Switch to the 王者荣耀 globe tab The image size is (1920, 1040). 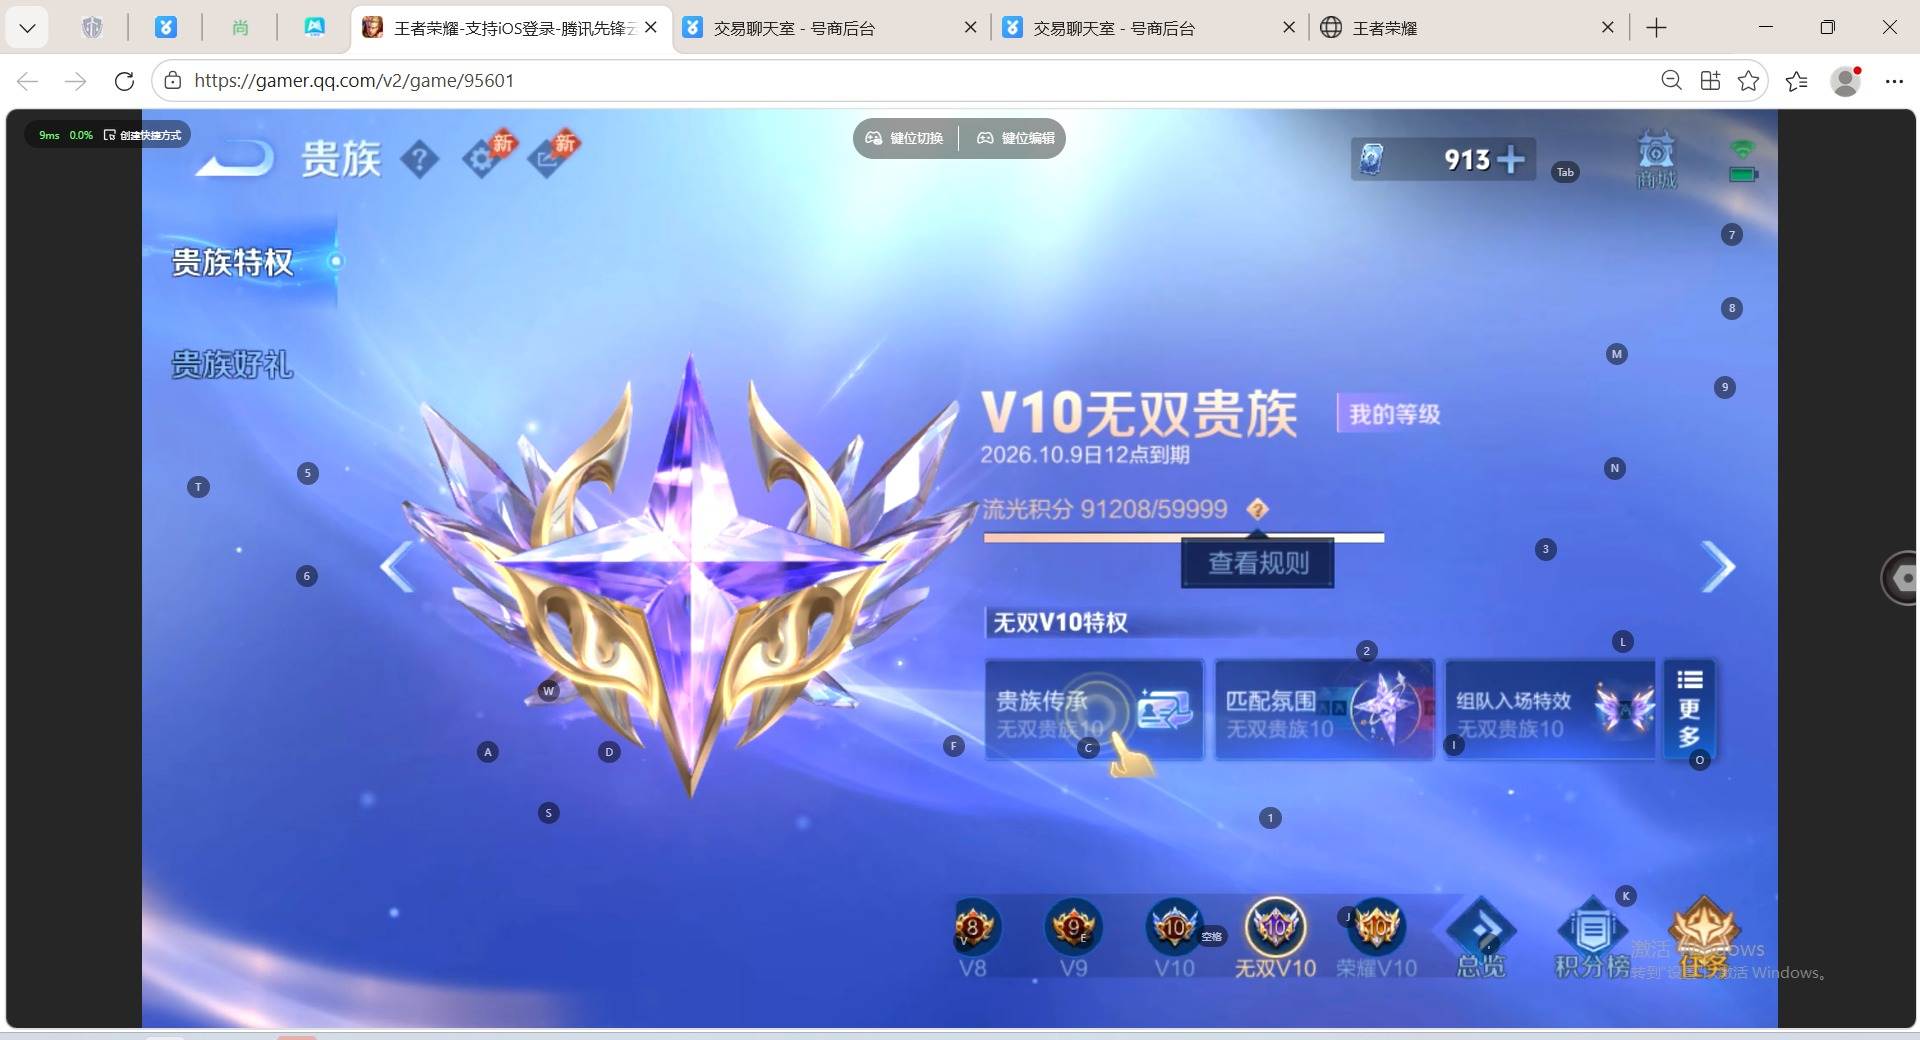[x=1467, y=28]
